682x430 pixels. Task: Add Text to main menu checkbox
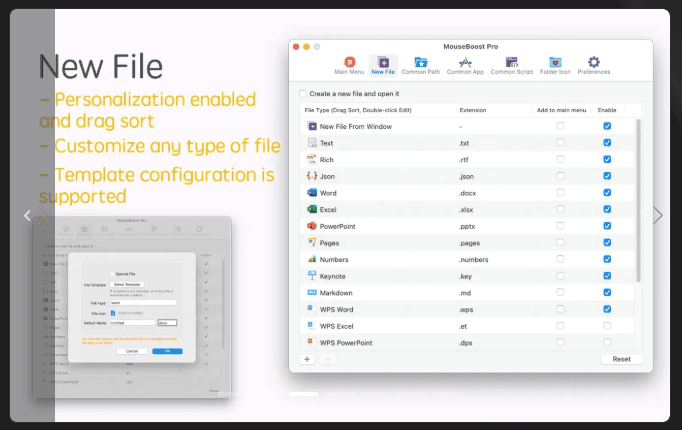pos(560,143)
